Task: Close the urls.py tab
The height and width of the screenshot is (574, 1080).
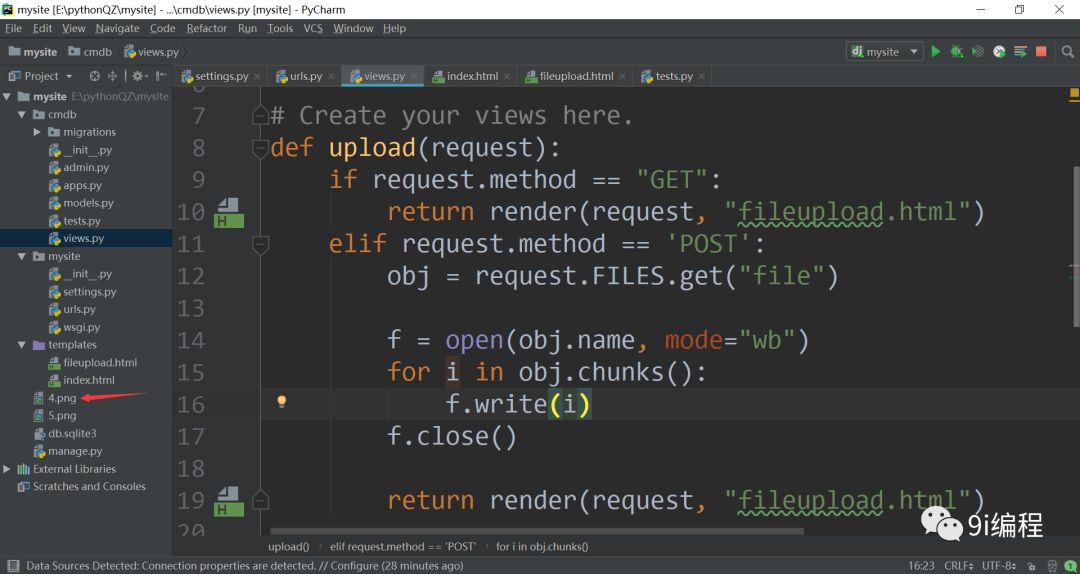Action: pyautogui.click(x=331, y=76)
